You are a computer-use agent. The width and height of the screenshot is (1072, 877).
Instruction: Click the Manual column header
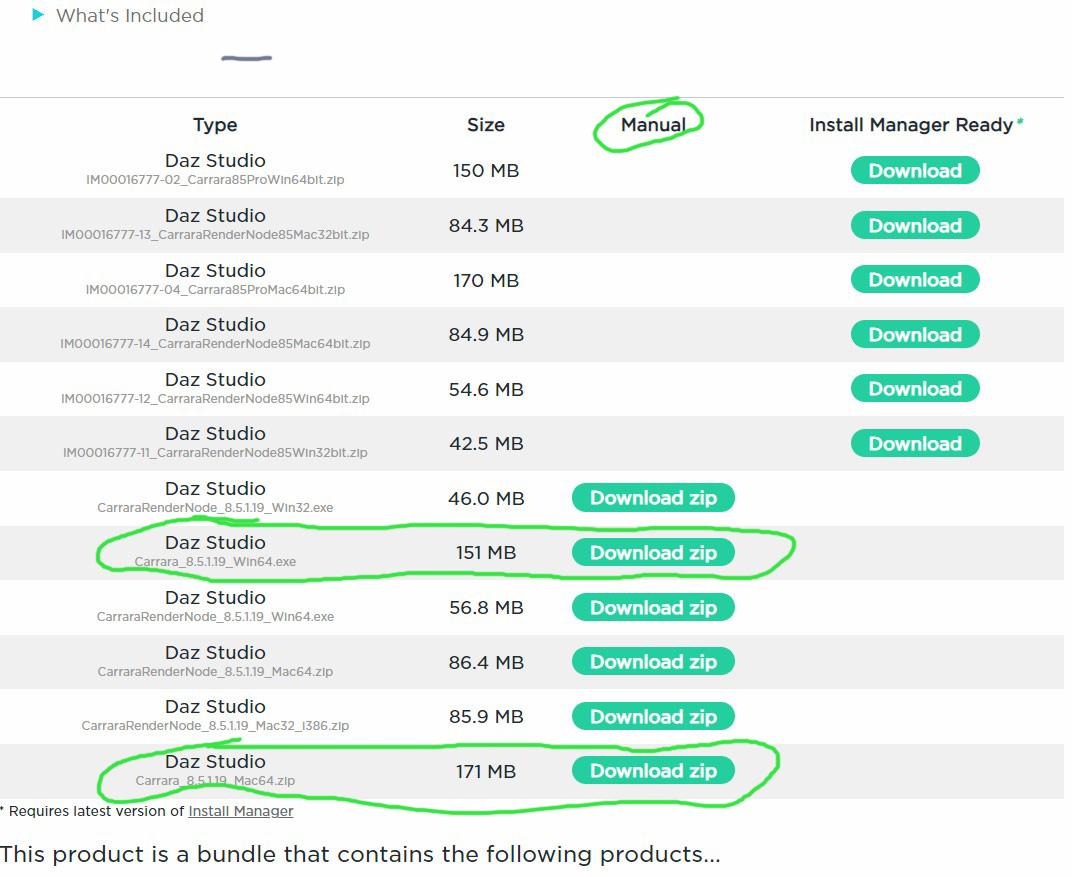click(x=653, y=125)
